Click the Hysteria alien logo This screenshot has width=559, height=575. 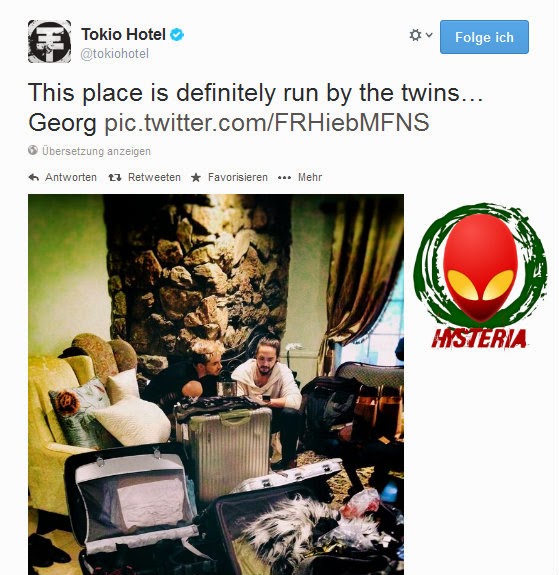(481, 276)
